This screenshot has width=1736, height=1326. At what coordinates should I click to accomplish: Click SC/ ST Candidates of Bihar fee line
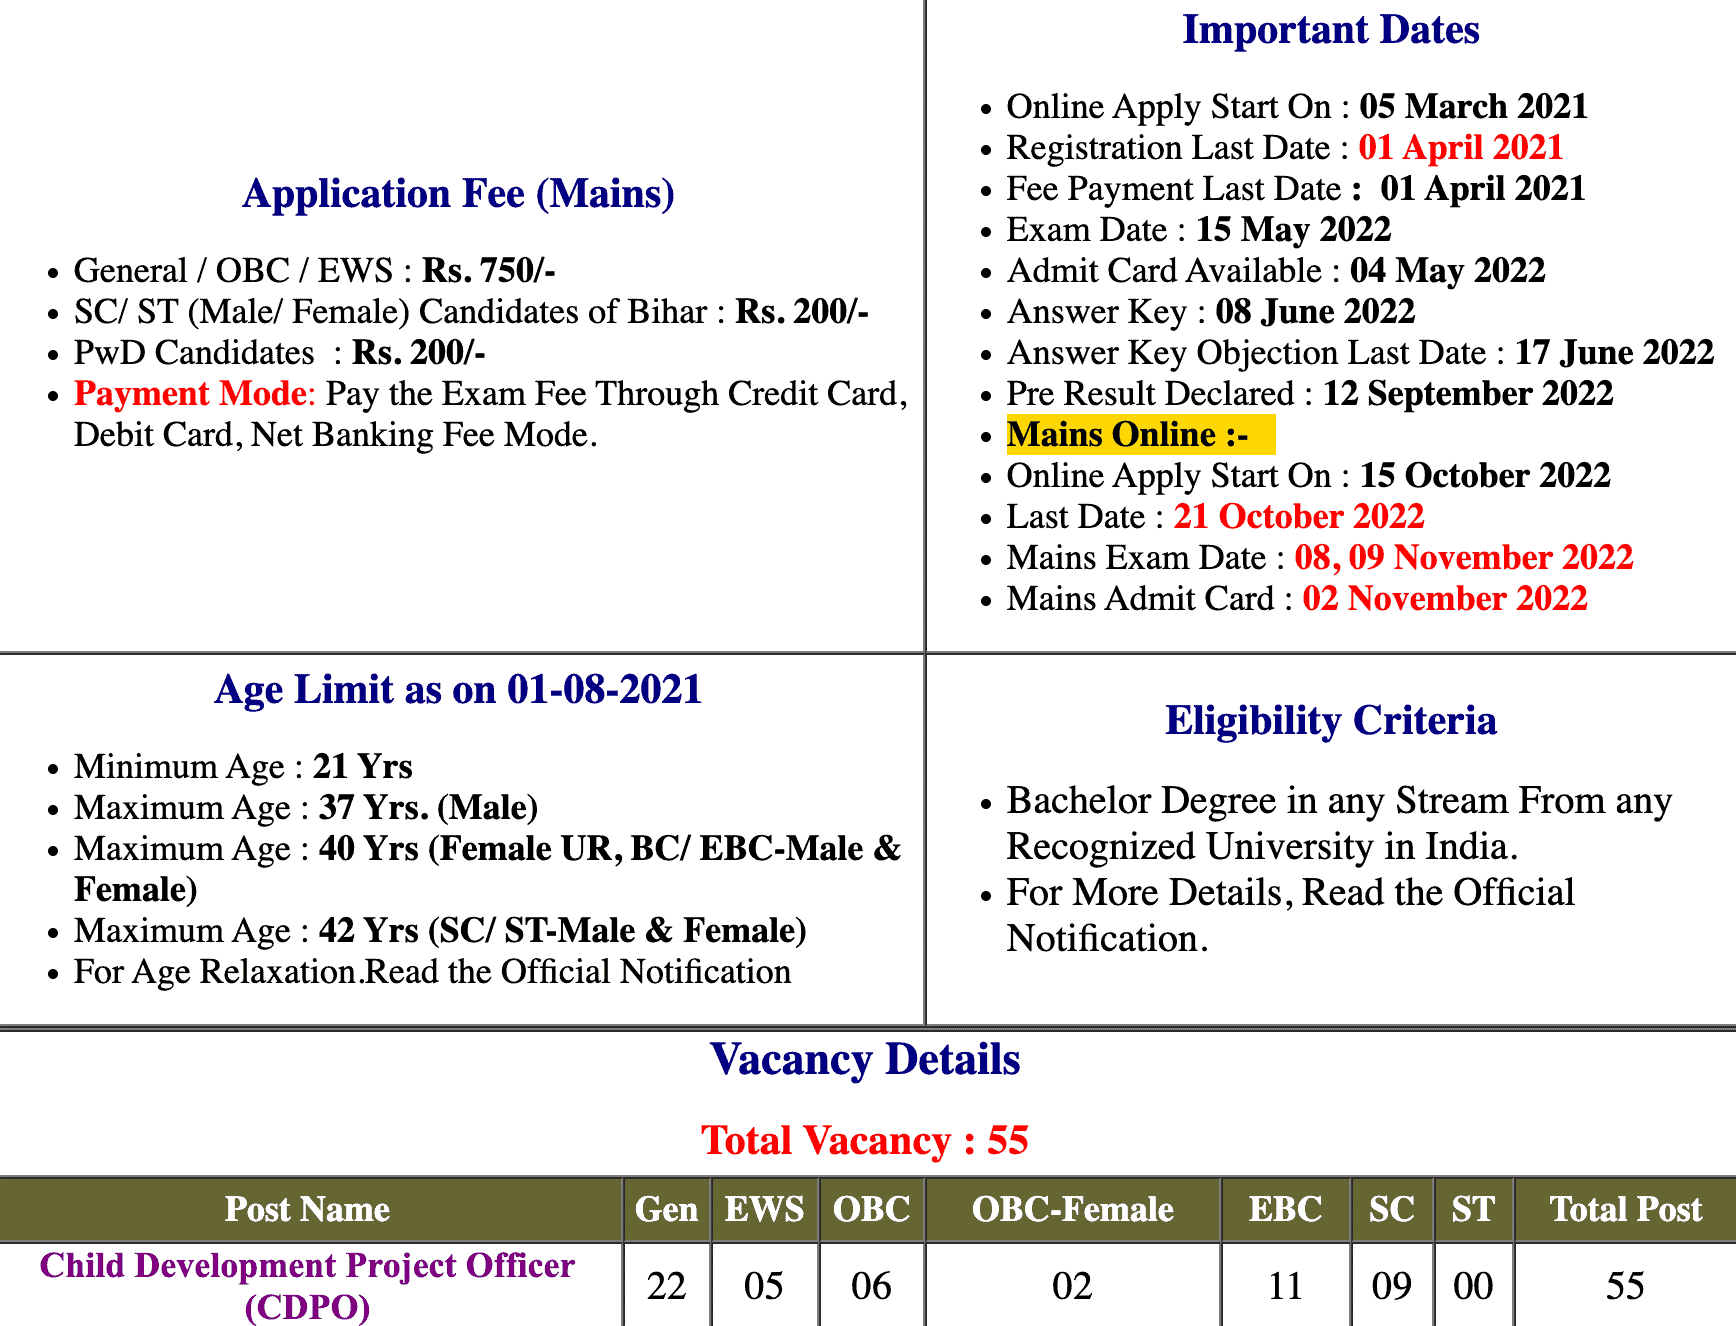[x=471, y=312]
